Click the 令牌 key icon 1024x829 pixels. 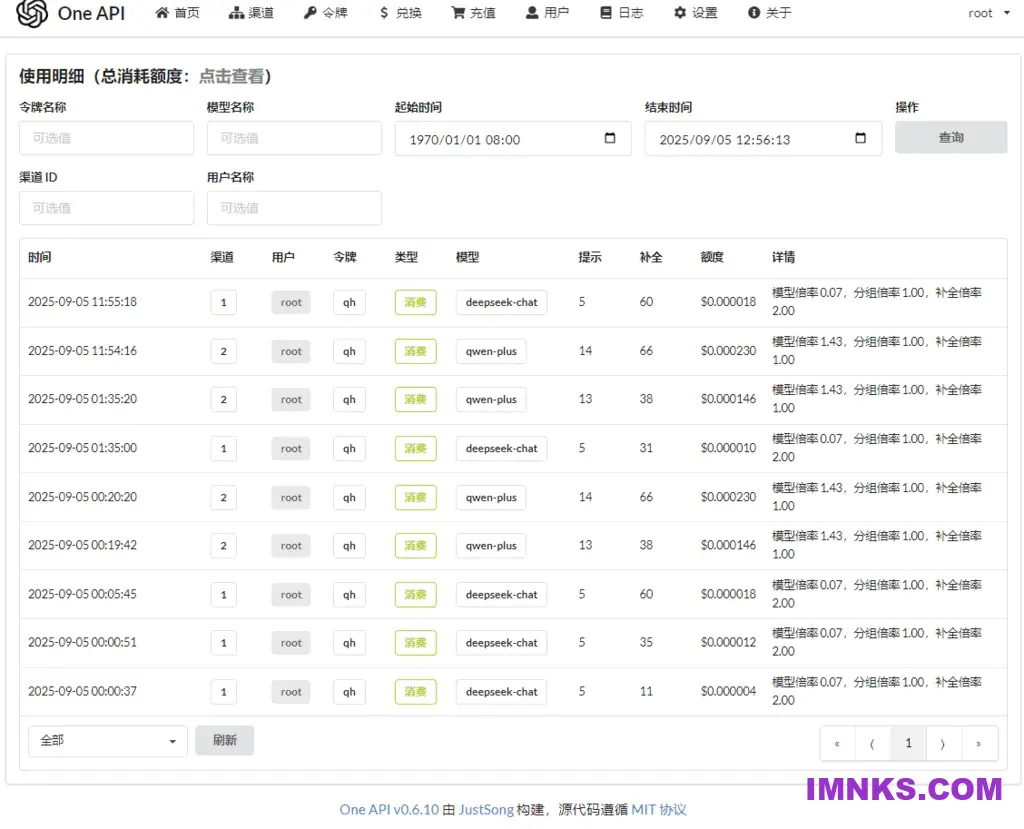pyautogui.click(x=308, y=13)
